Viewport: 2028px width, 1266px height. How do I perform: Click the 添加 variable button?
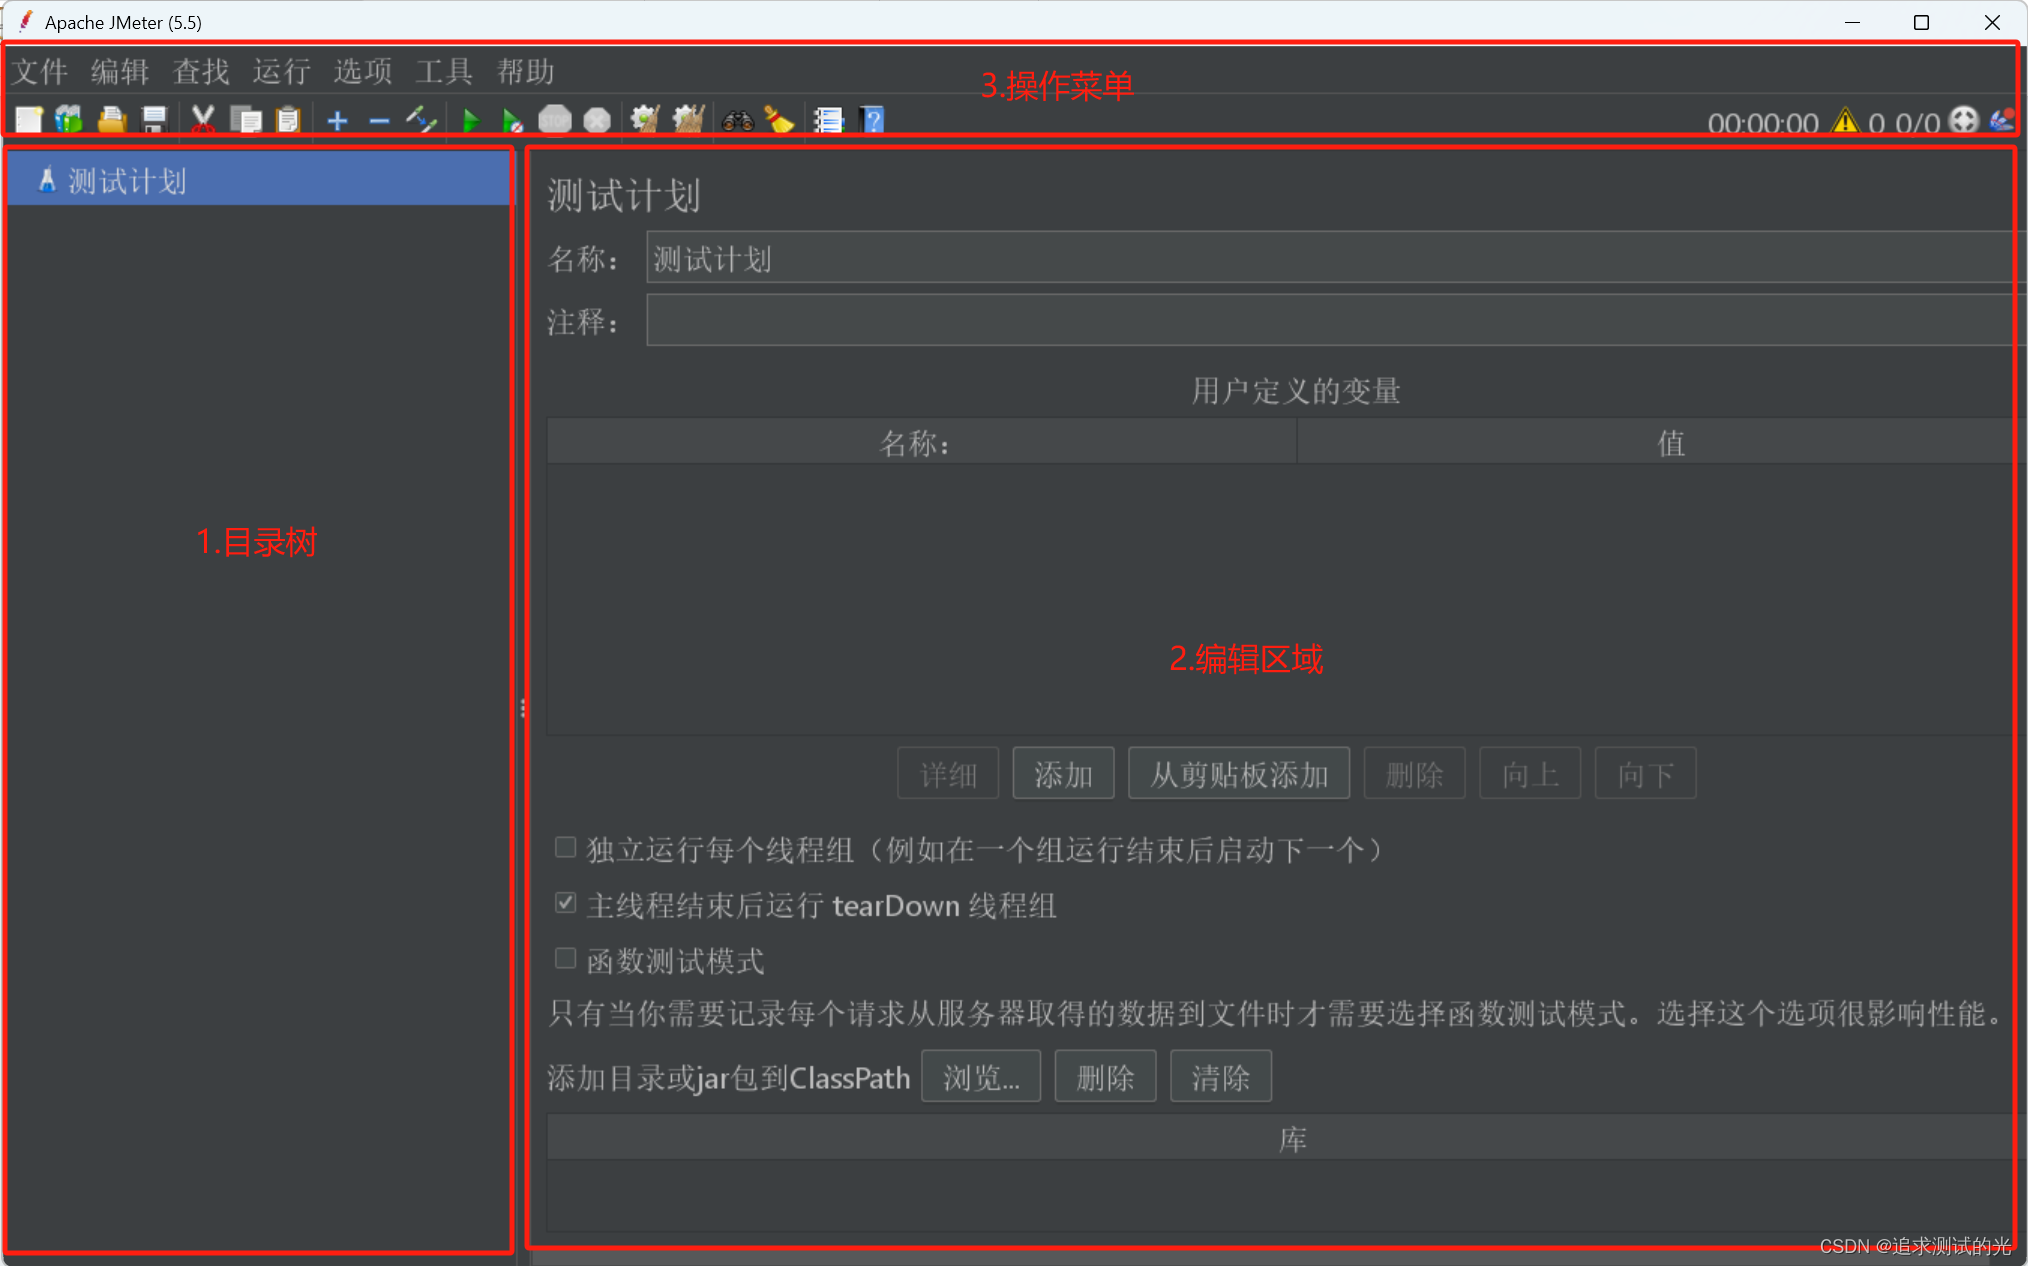1063,773
